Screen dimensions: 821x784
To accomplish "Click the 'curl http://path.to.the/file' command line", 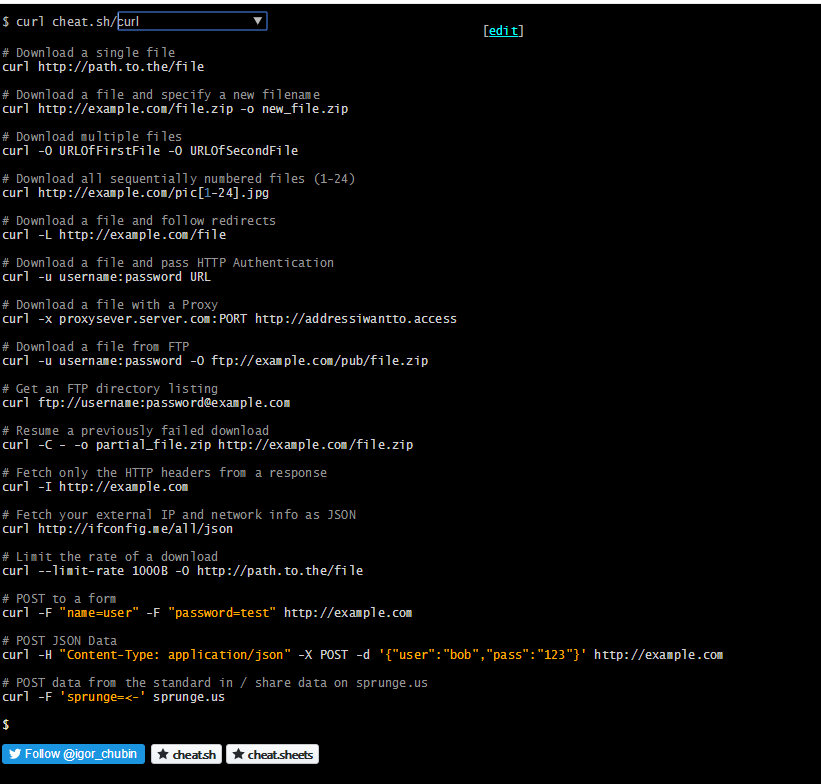I will click(103, 67).
